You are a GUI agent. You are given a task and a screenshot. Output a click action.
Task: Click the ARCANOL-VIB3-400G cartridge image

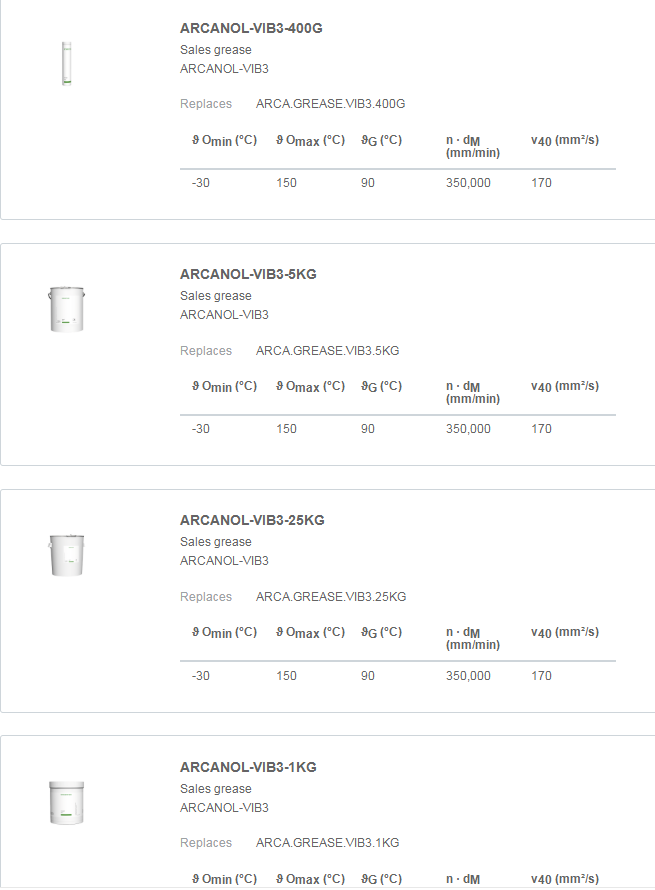point(67,63)
